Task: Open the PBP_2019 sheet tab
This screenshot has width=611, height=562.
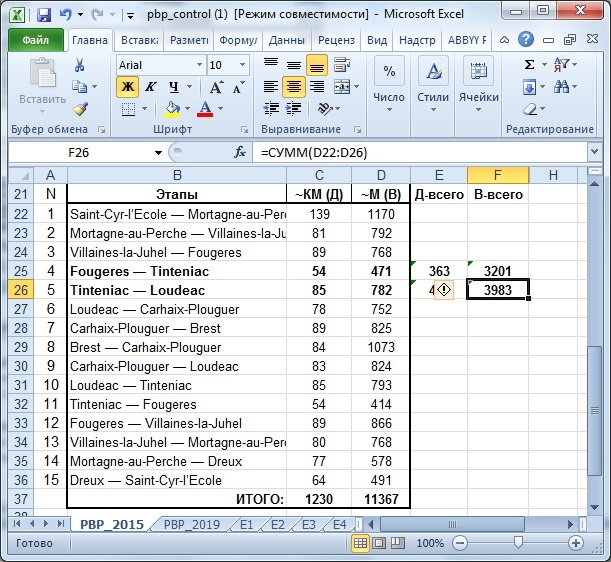Action: click(192, 525)
